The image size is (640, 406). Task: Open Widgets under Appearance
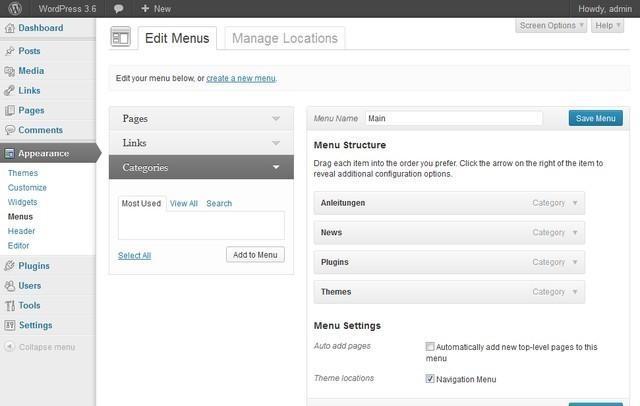tap(22, 202)
